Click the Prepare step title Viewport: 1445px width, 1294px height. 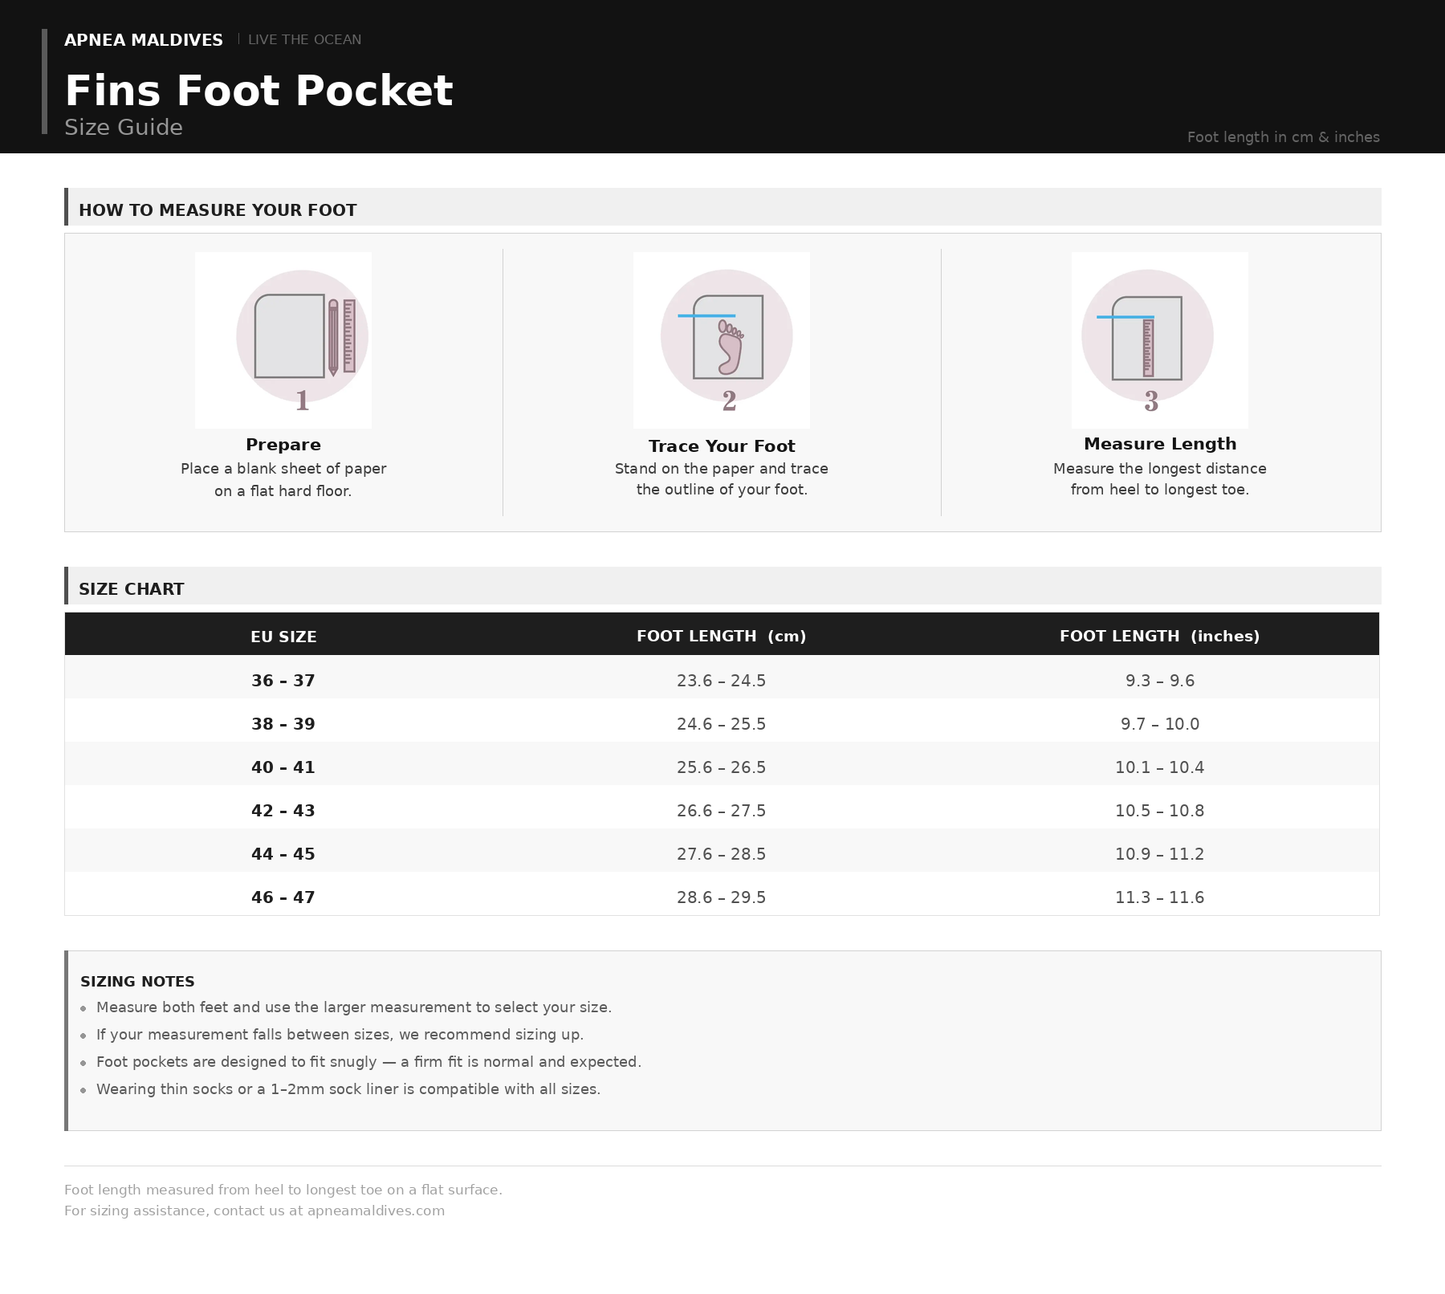(x=283, y=445)
